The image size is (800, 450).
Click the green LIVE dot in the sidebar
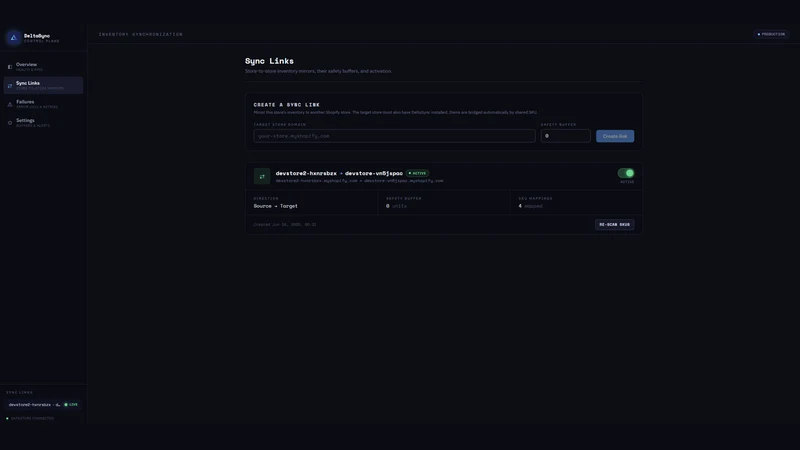click(x=66, y=405)
